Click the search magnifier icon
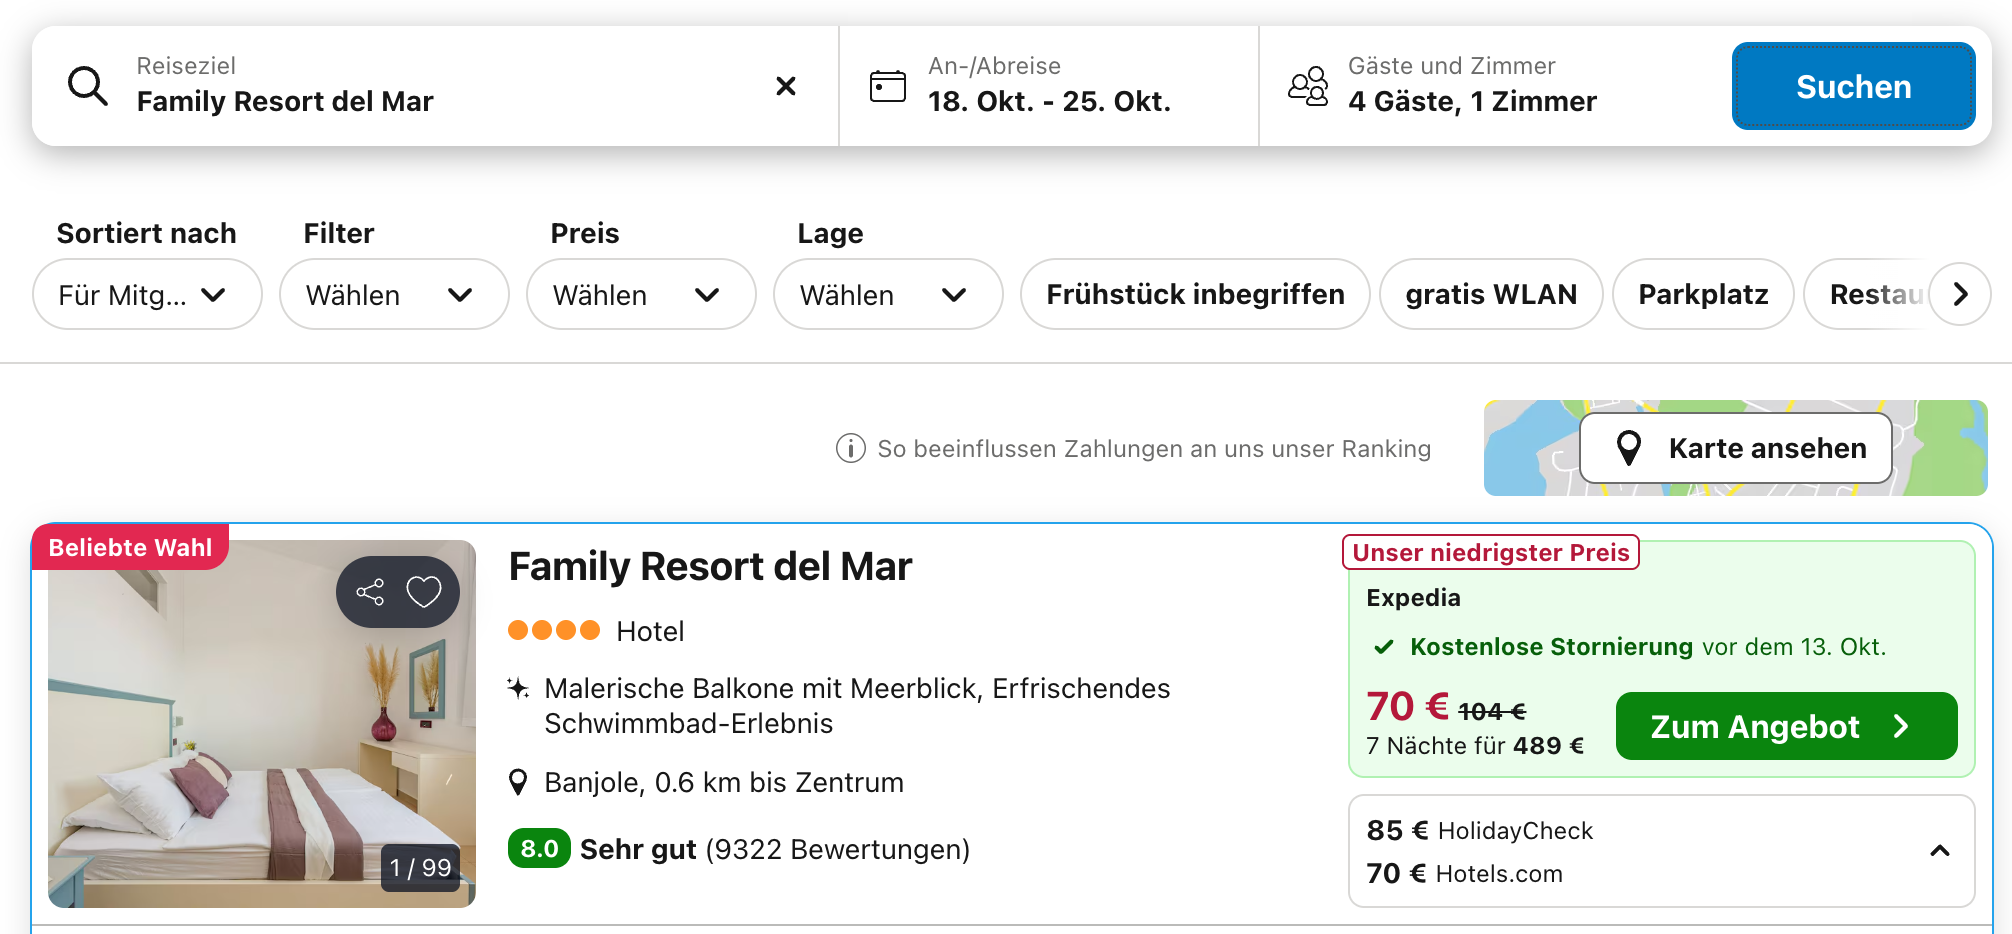The height and width of the screenshot is (934, 2012). [x=88, y=86]
